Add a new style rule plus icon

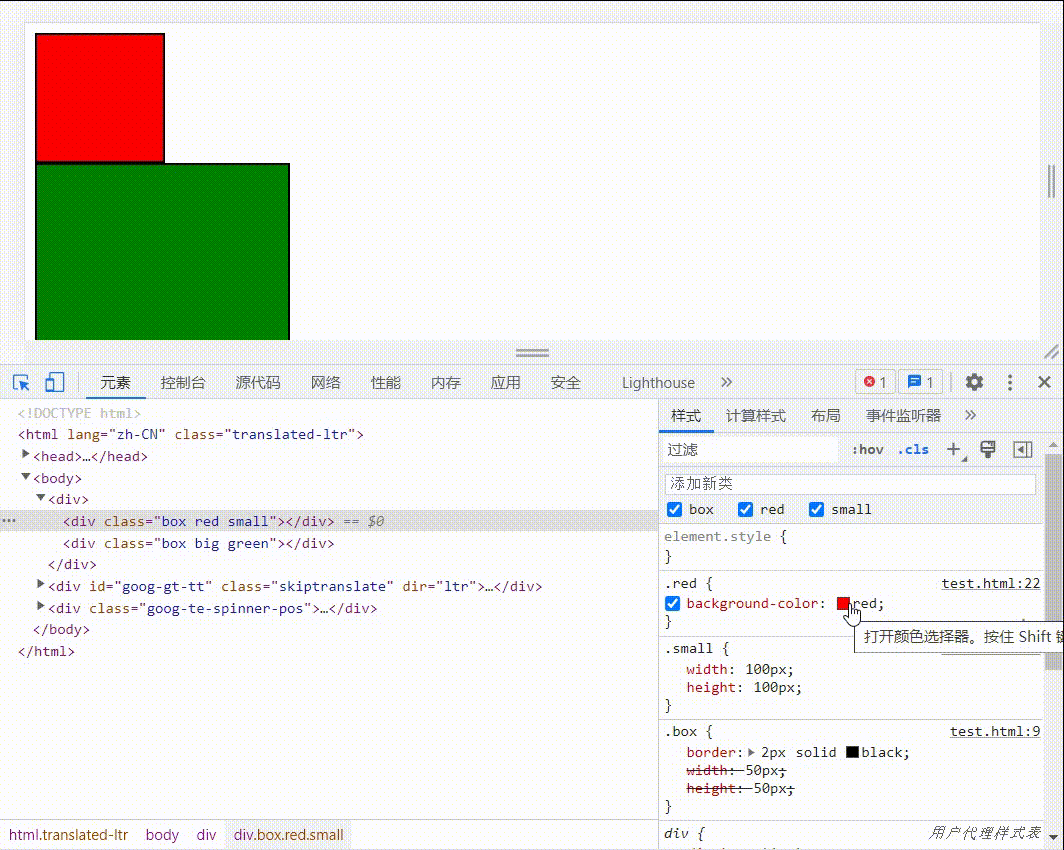[955, 450]
